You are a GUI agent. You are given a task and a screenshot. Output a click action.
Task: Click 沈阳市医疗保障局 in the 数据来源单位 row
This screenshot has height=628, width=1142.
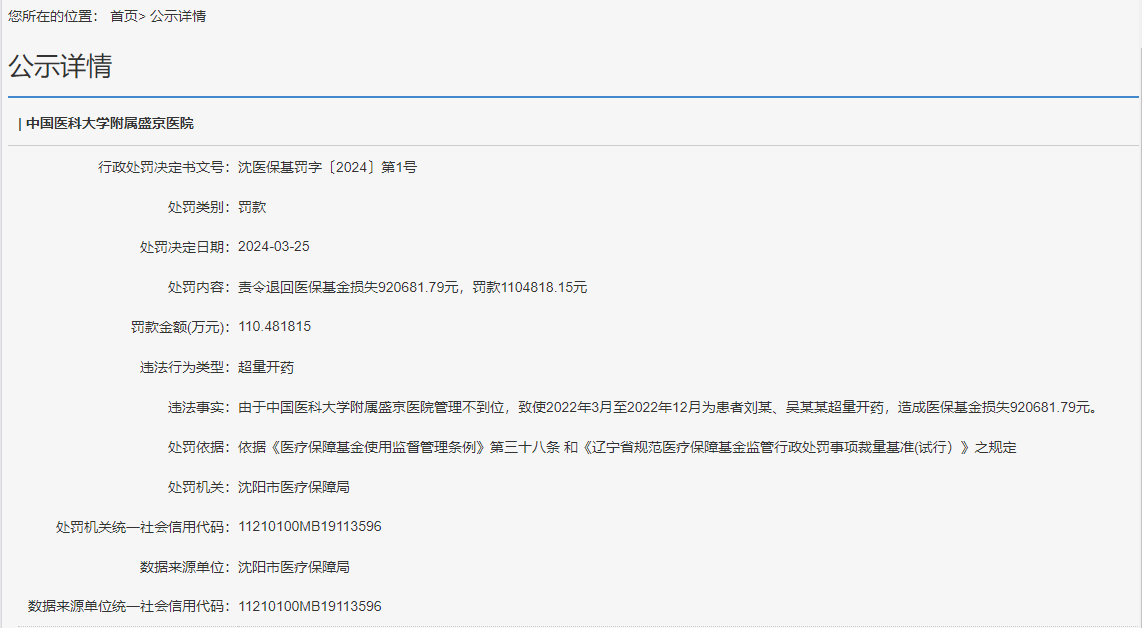(294, 567)
